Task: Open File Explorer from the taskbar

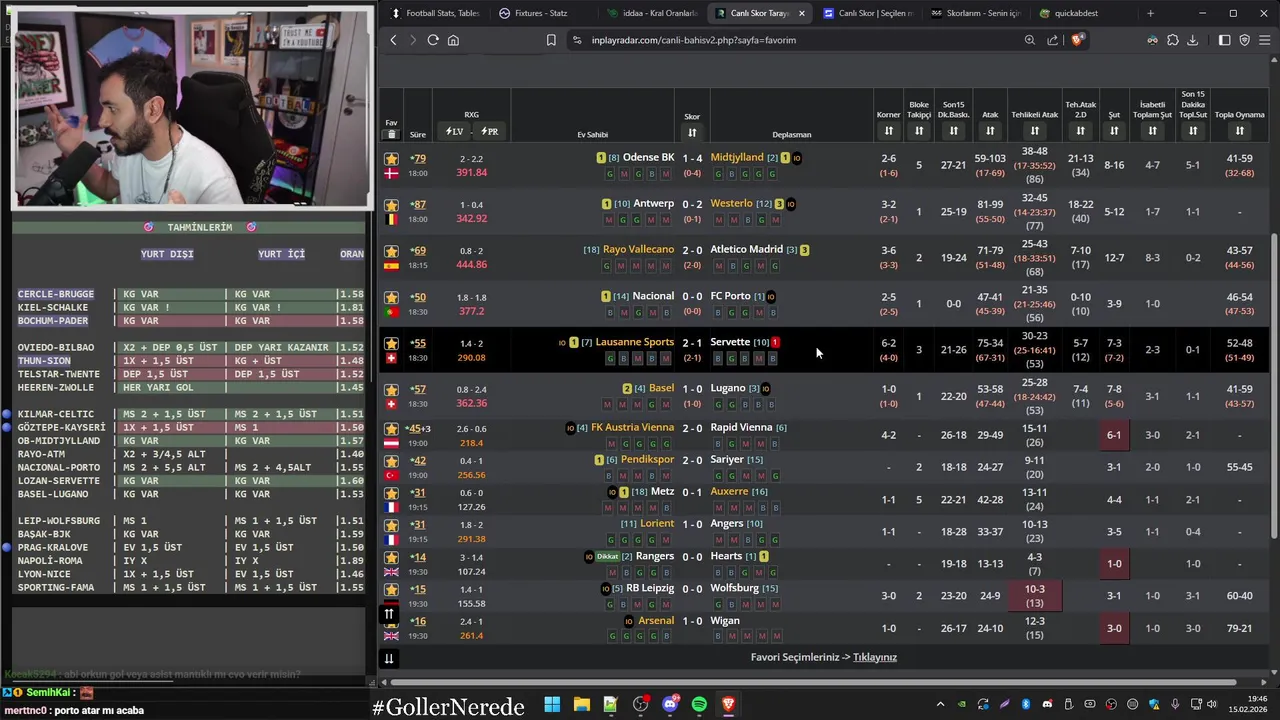Action: click(581, 704)
